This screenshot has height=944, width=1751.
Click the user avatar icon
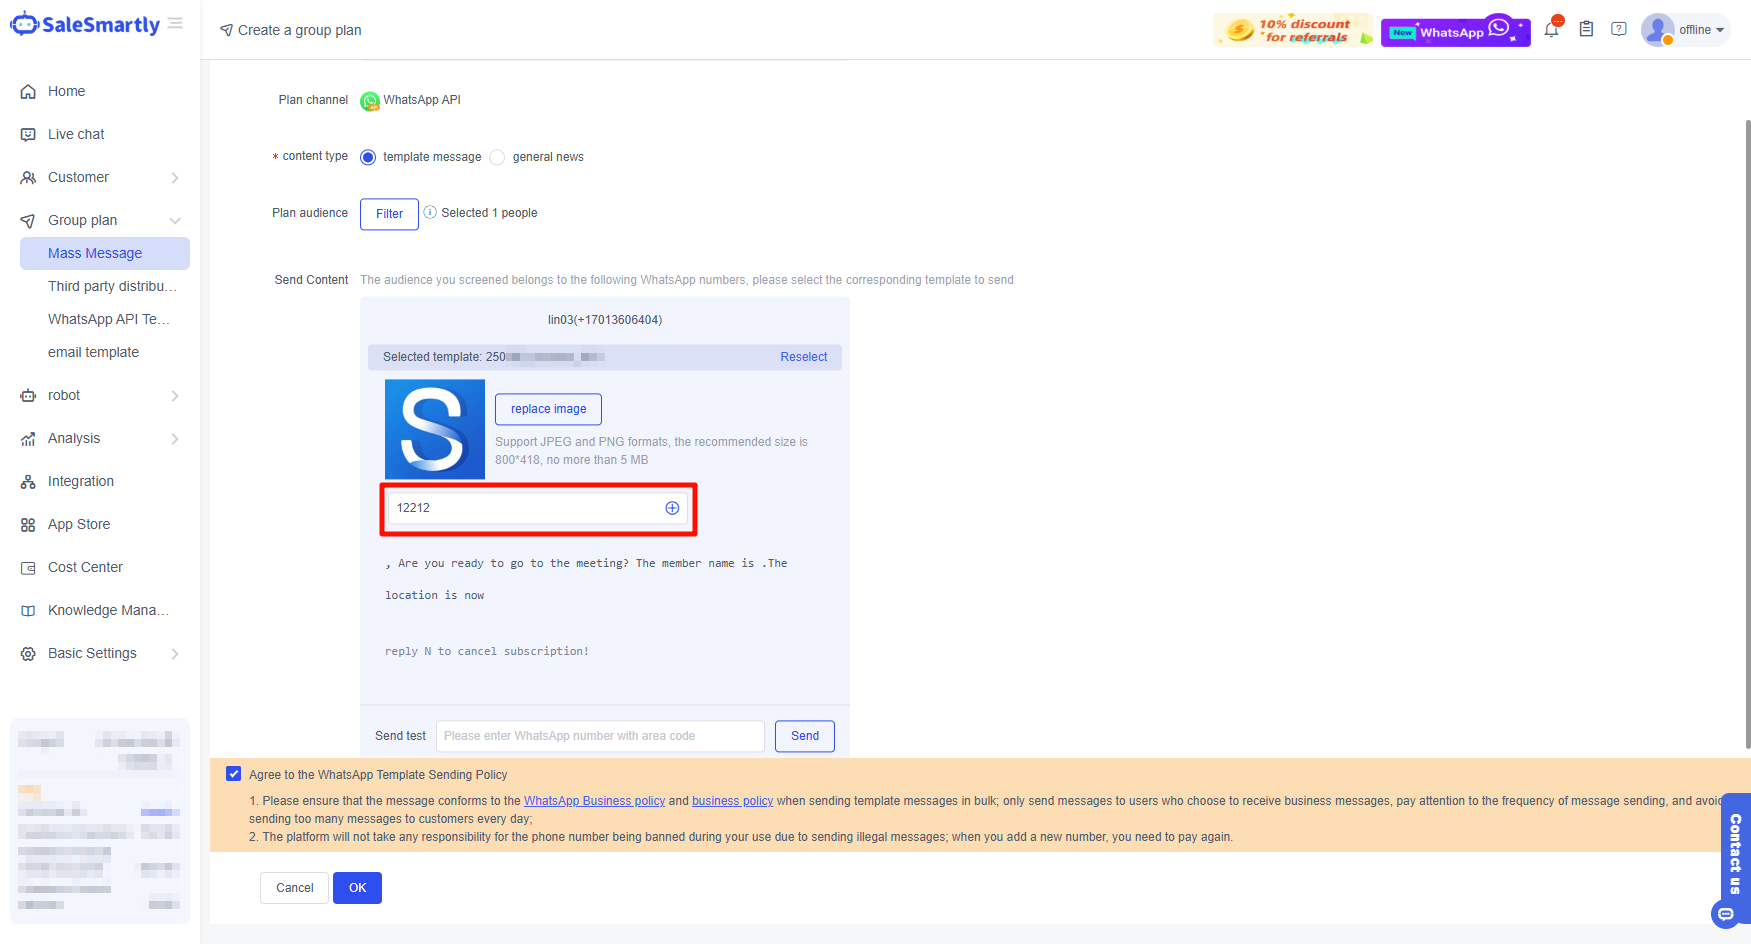[x=1657, y=29]
